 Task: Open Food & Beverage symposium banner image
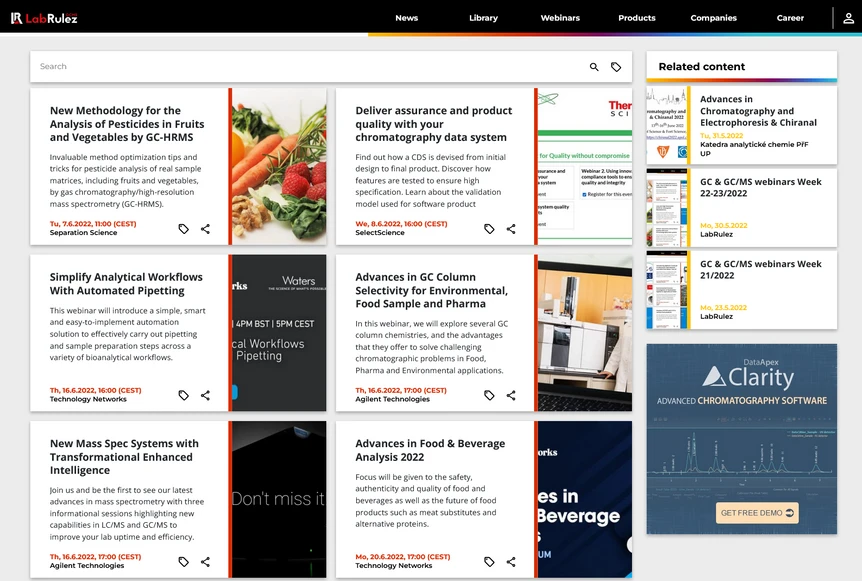584,499
